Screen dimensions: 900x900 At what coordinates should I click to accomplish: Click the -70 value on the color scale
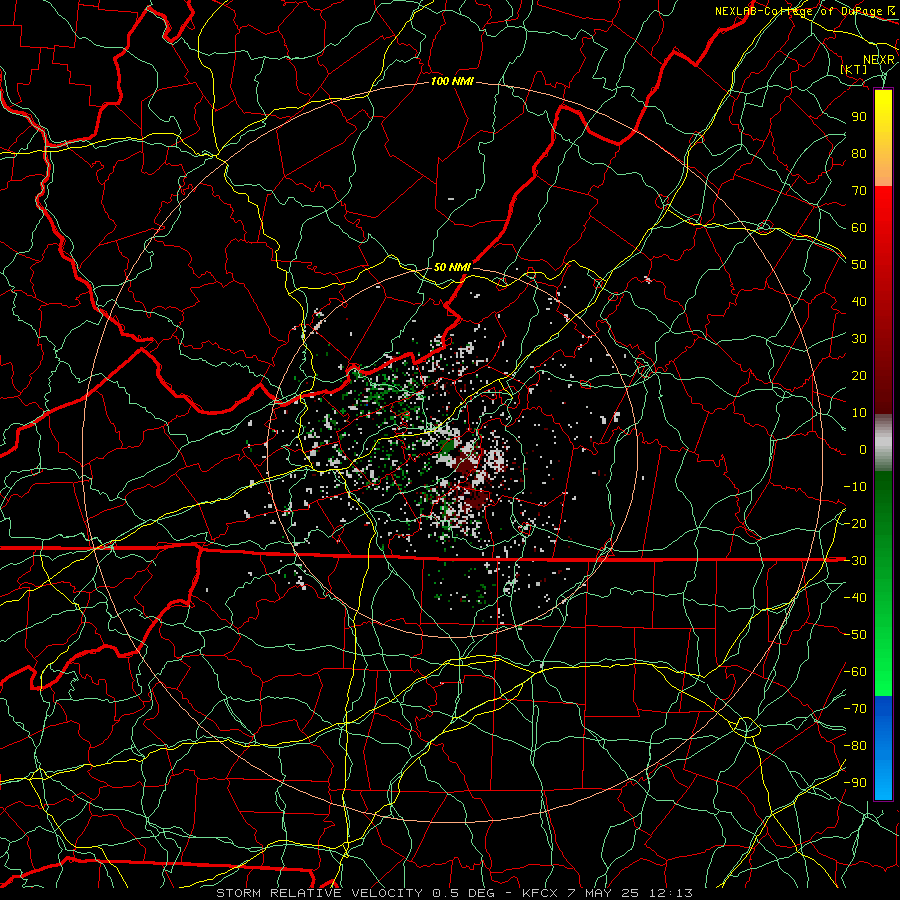tap(855, 709)
